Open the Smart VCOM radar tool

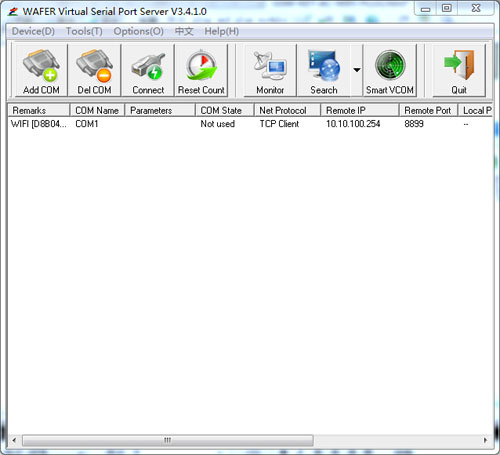(390, 70)
